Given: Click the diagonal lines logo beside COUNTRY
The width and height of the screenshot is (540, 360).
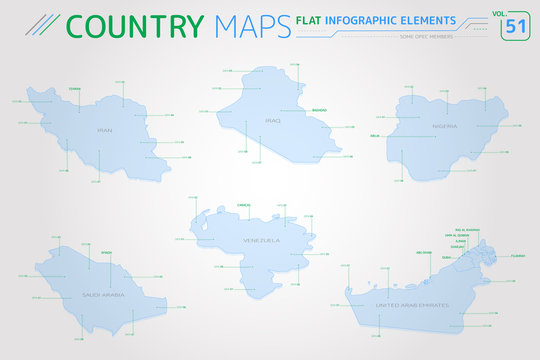Looking at the screenshot, I should [42, 25].
